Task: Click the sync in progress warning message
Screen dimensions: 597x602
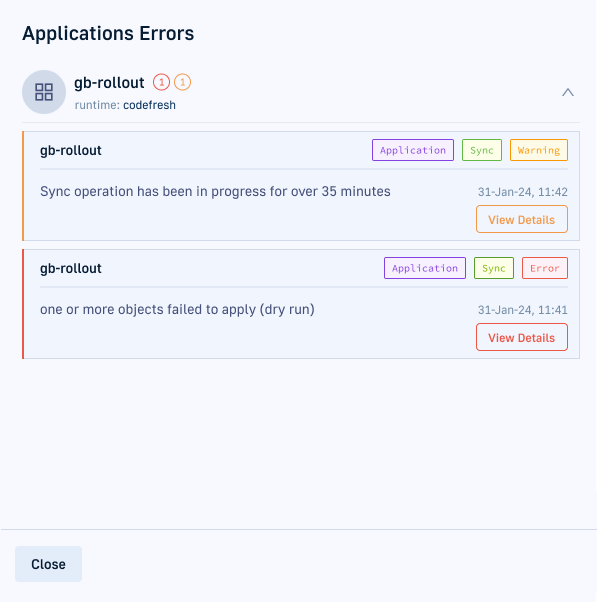Action: [x=215, y=191]
